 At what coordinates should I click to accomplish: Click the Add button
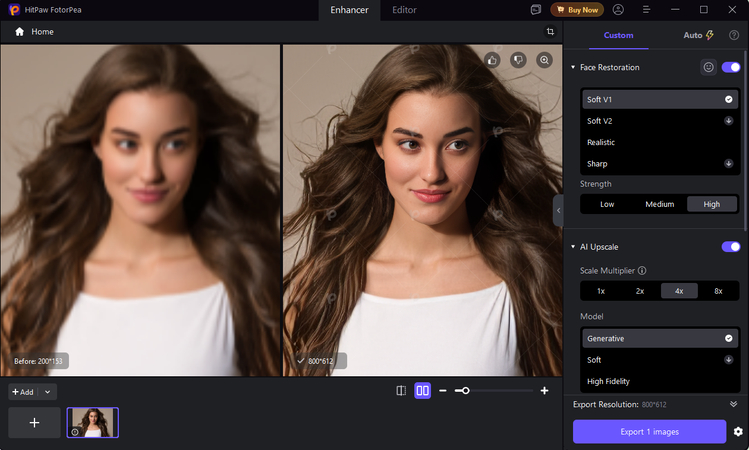click(x=23, y=392)
